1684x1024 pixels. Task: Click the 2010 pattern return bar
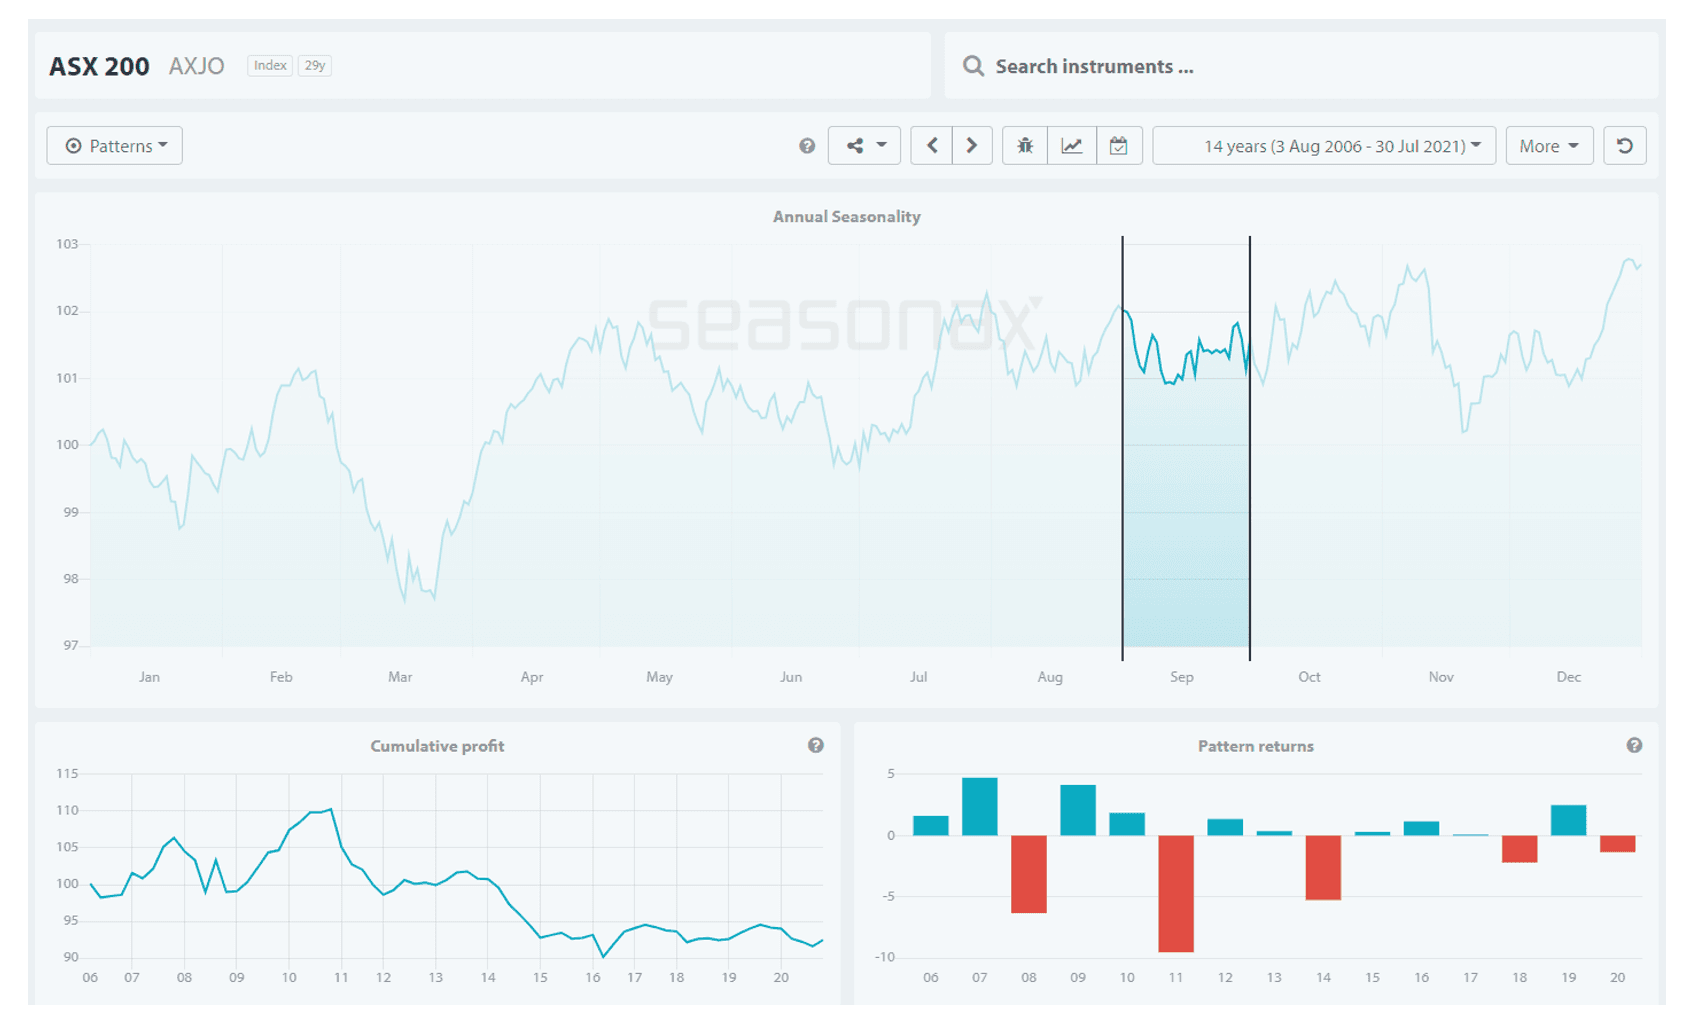[x=1127, y=824]
